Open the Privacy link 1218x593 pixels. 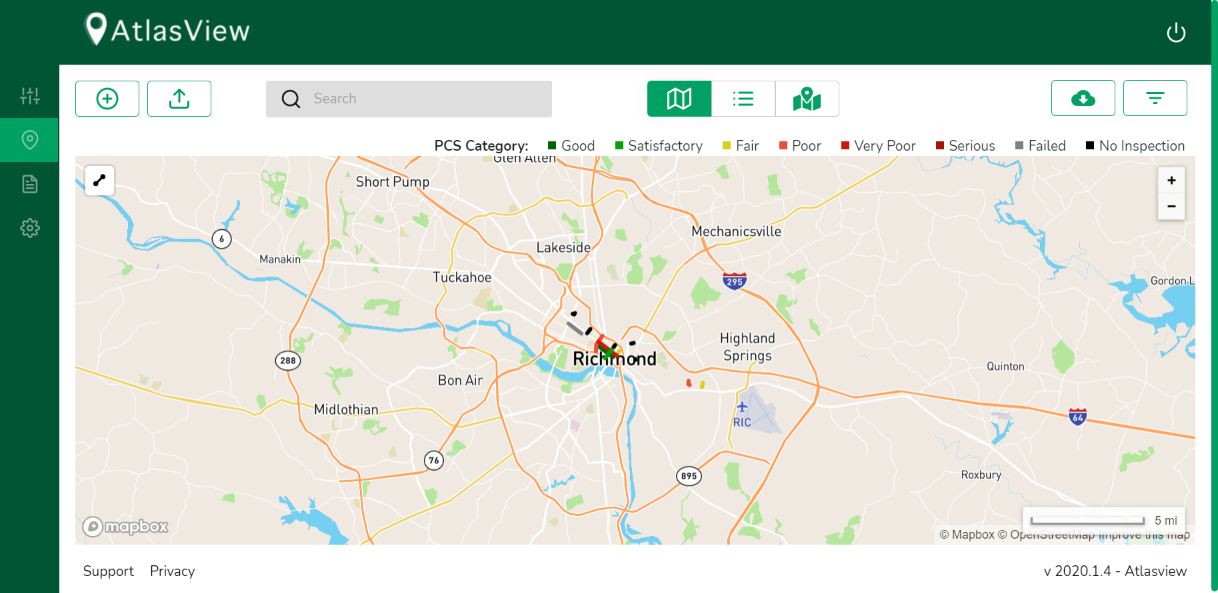pos(172,571)
